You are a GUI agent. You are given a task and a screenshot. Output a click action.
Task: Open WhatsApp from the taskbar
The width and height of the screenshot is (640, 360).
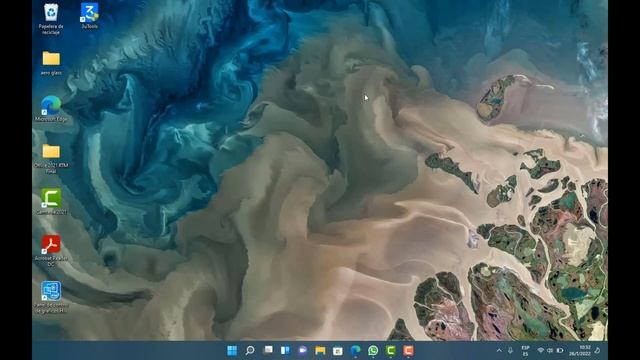[373, 350]
